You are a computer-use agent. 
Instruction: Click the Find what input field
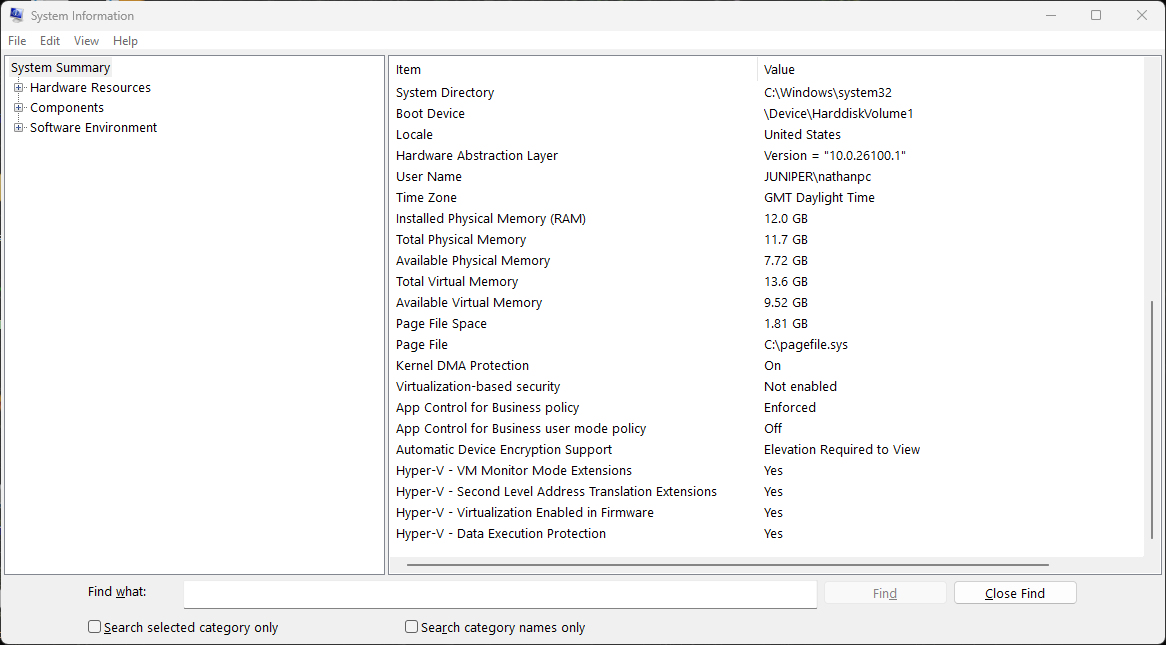[500, 594]
